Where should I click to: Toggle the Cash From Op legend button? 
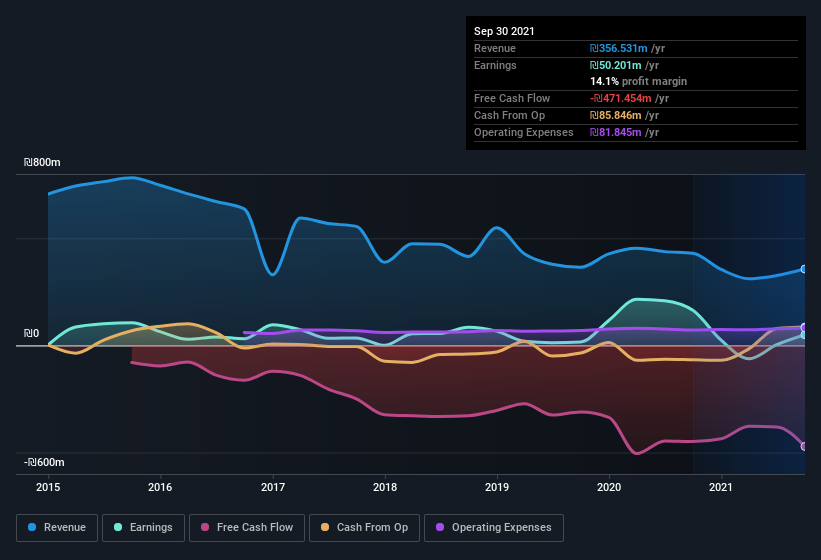[364, 527]
